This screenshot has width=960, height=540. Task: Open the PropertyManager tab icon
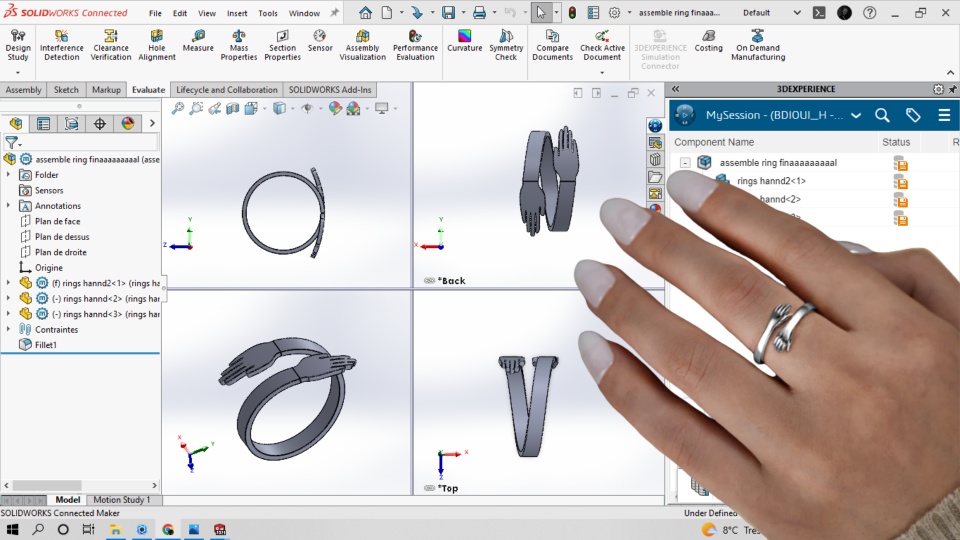point(43,124)
